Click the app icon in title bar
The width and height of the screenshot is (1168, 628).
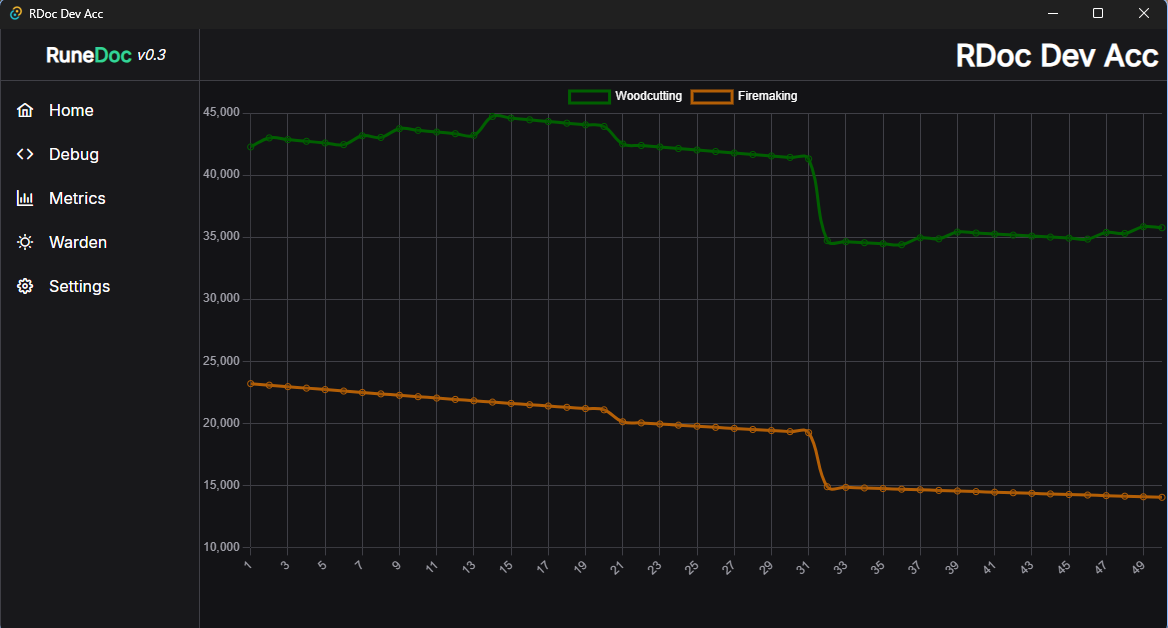[x=16, y=14]
